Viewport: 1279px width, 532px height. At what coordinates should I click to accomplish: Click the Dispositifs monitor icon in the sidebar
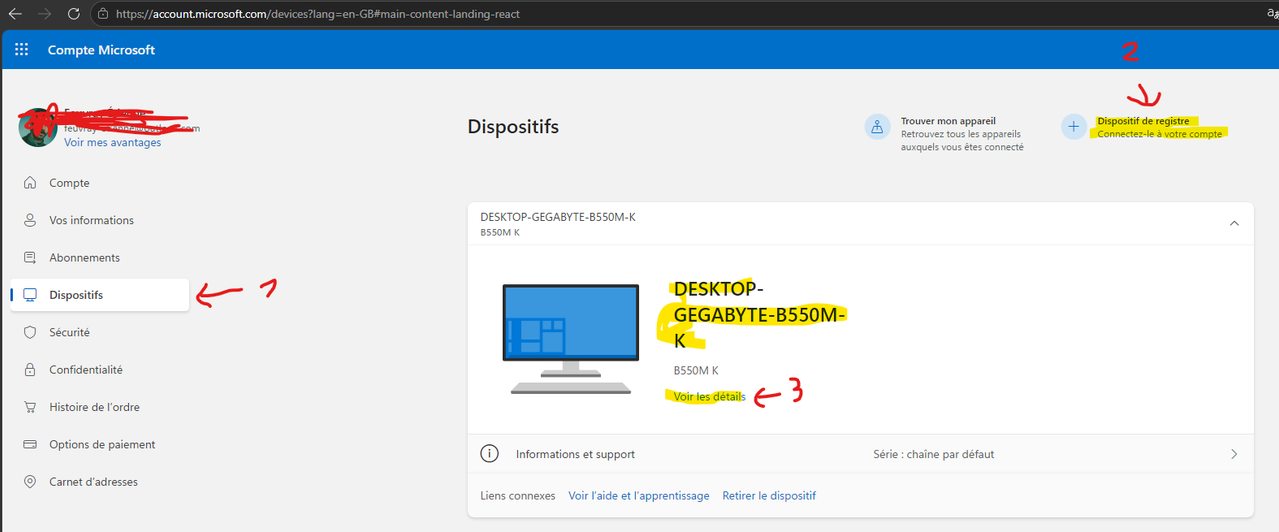29,295
